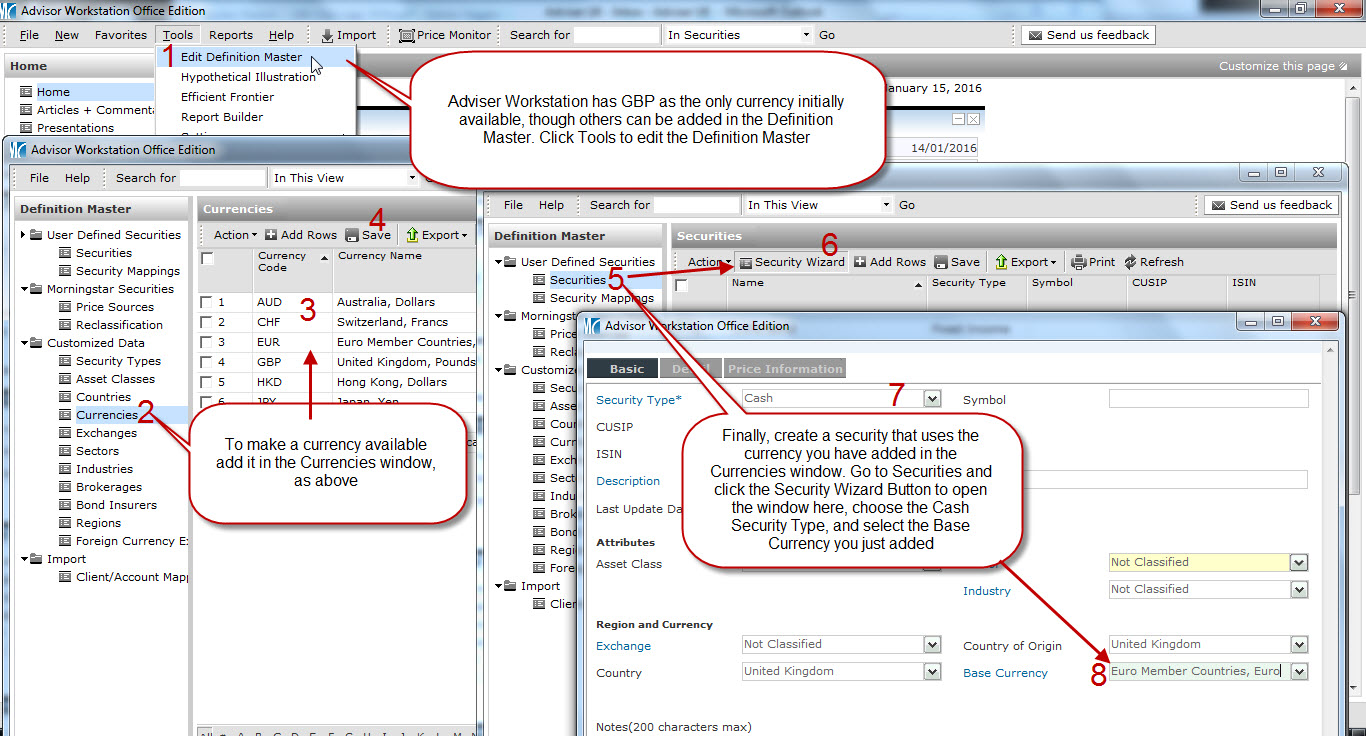Screen dimensions: 1366x736
Task: Refresh the Securities list
Action: [1153, 262]
